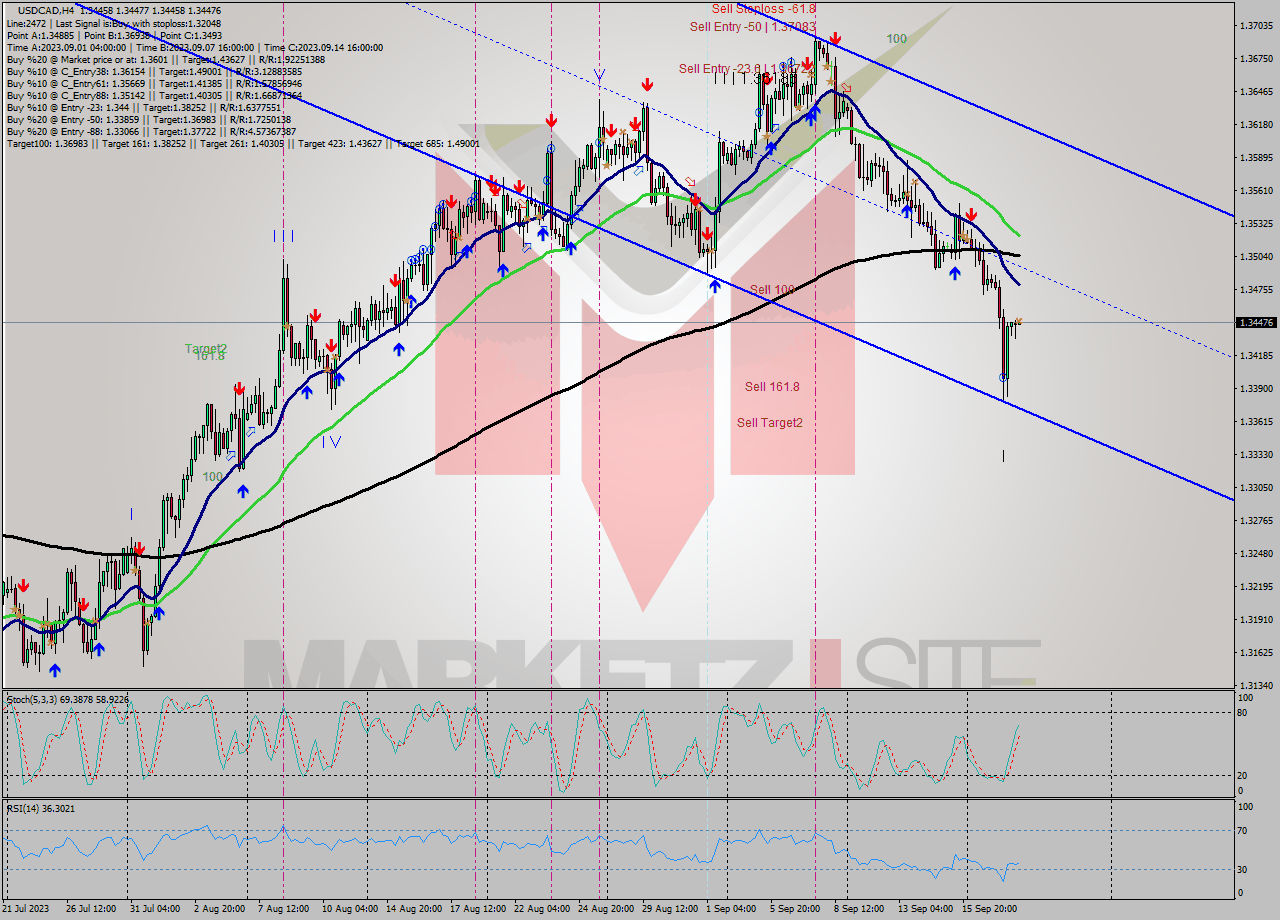This screenshot has width=1280, height=920.
Task: Click the 1.33615 price axis label
Action: tap(1255, 421)
